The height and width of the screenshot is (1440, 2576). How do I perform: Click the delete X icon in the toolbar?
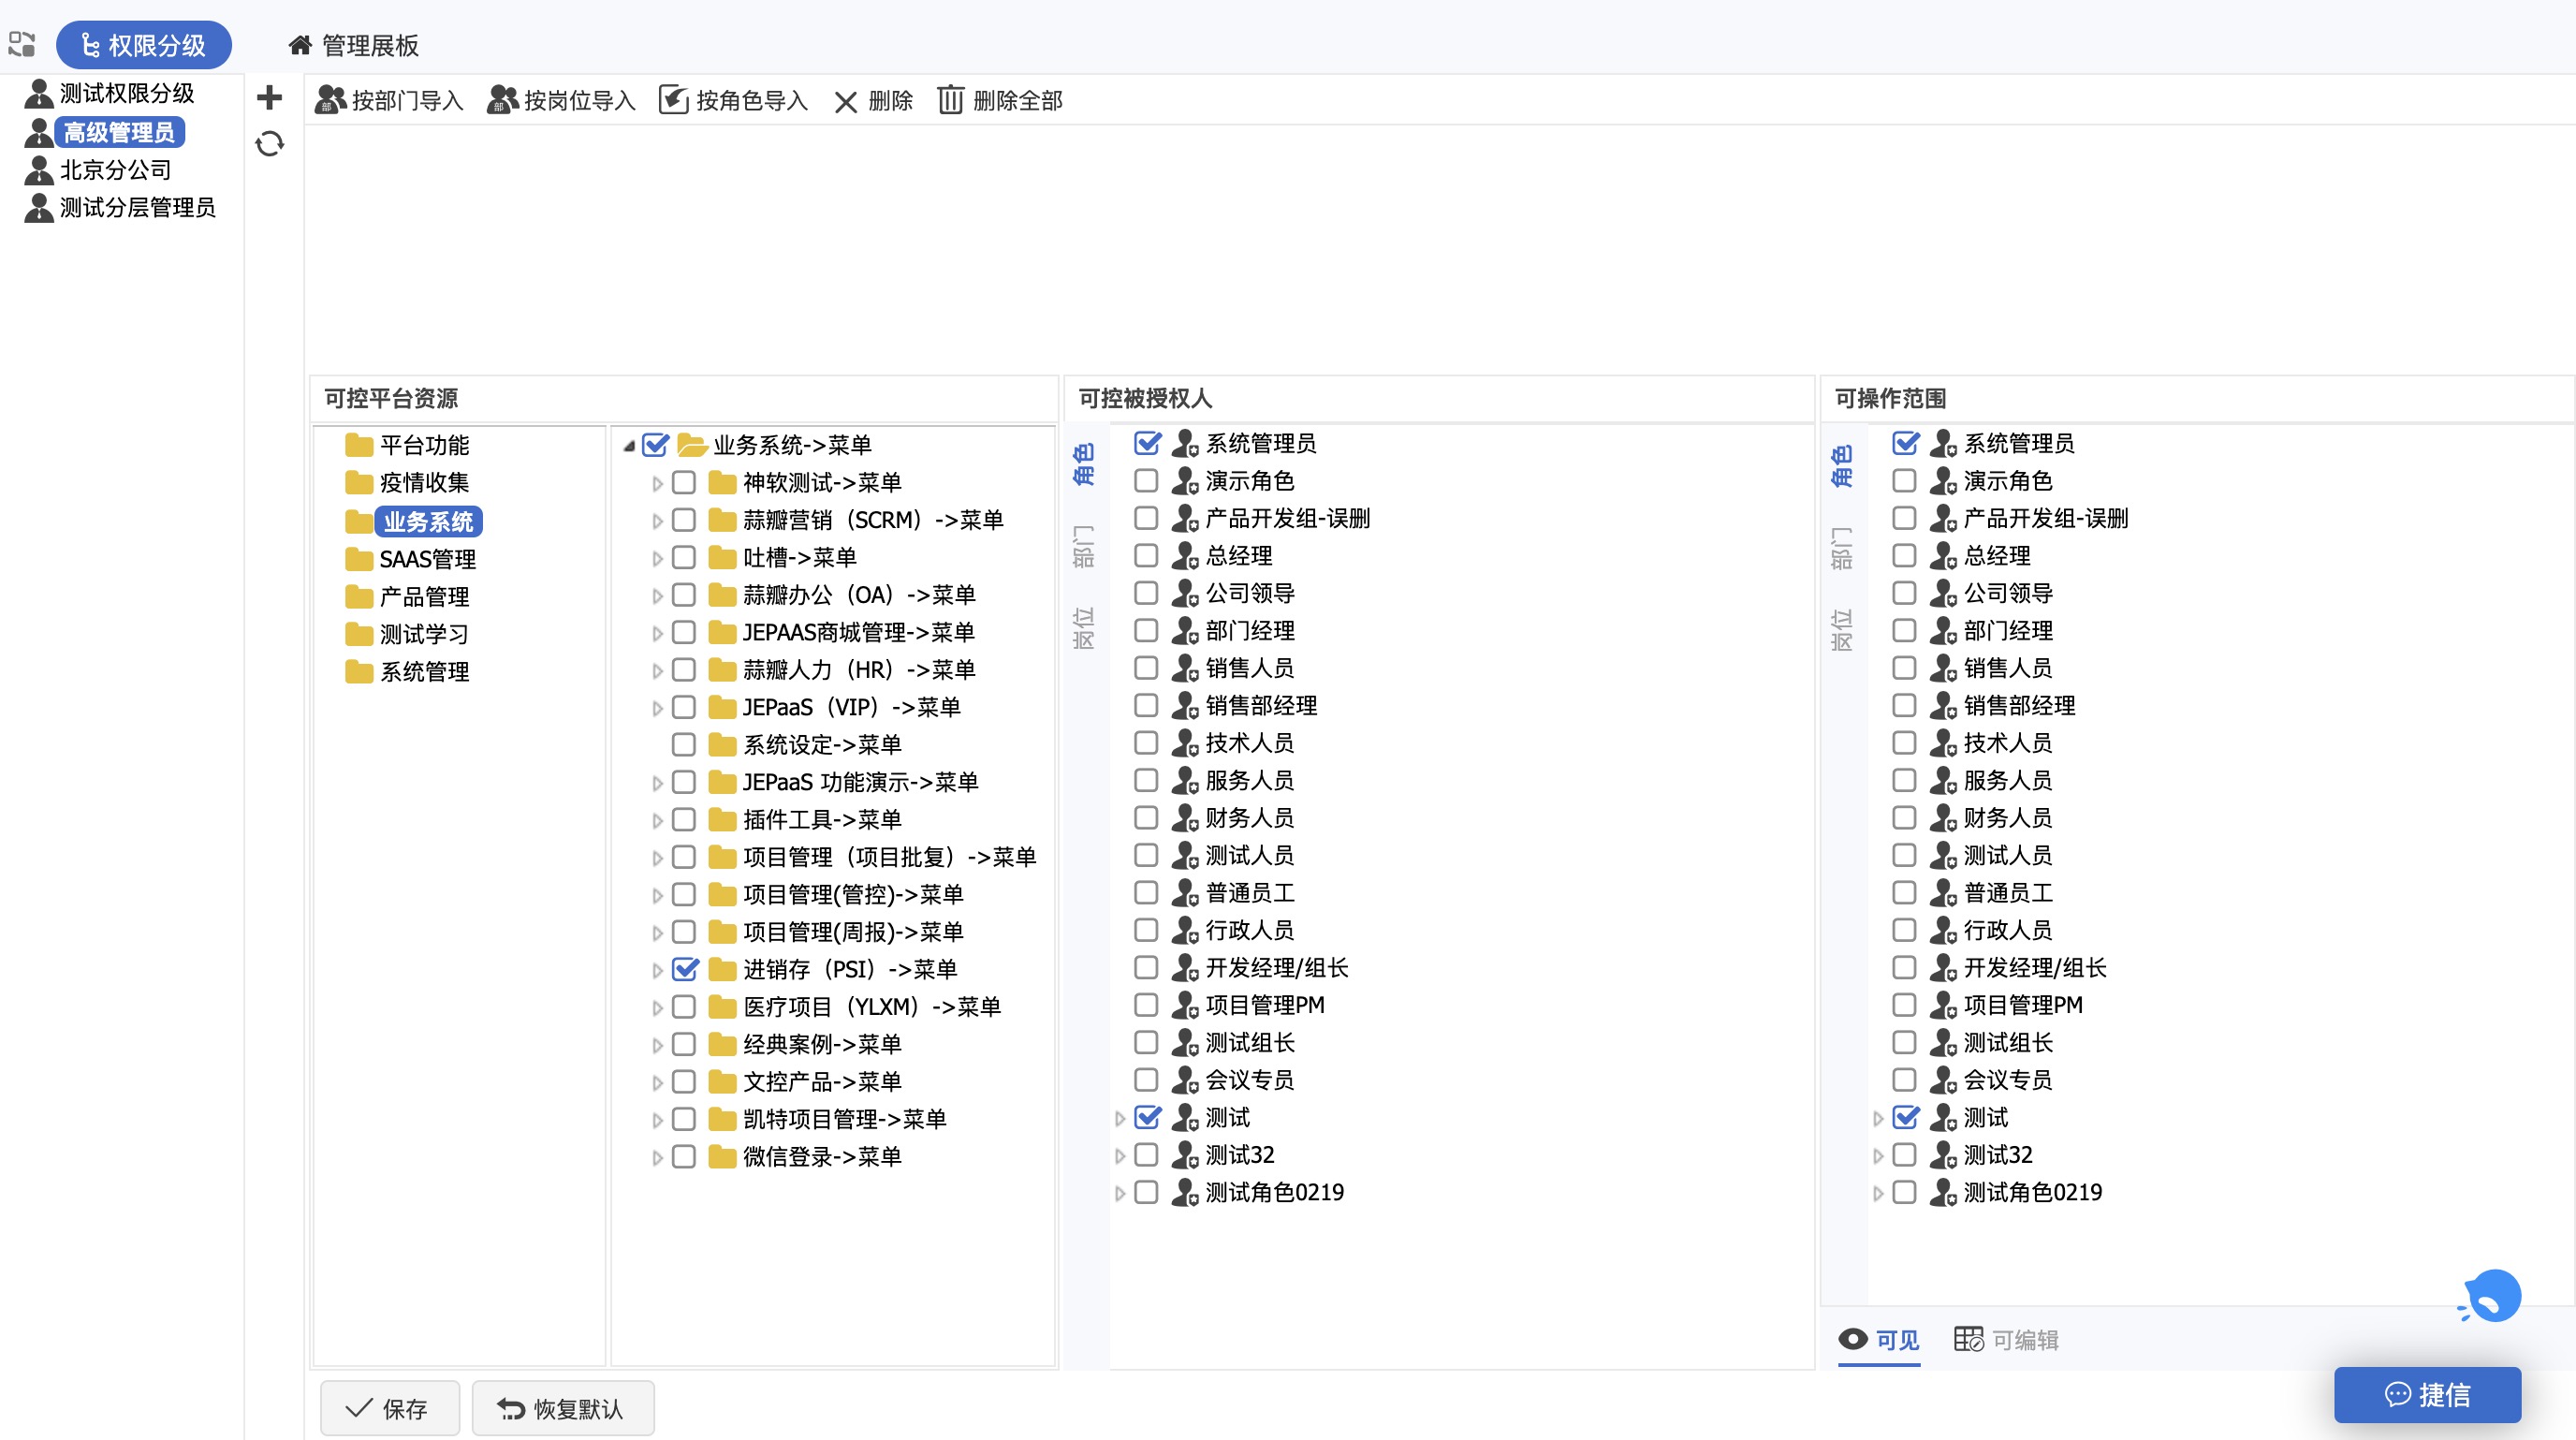point(845,101)
